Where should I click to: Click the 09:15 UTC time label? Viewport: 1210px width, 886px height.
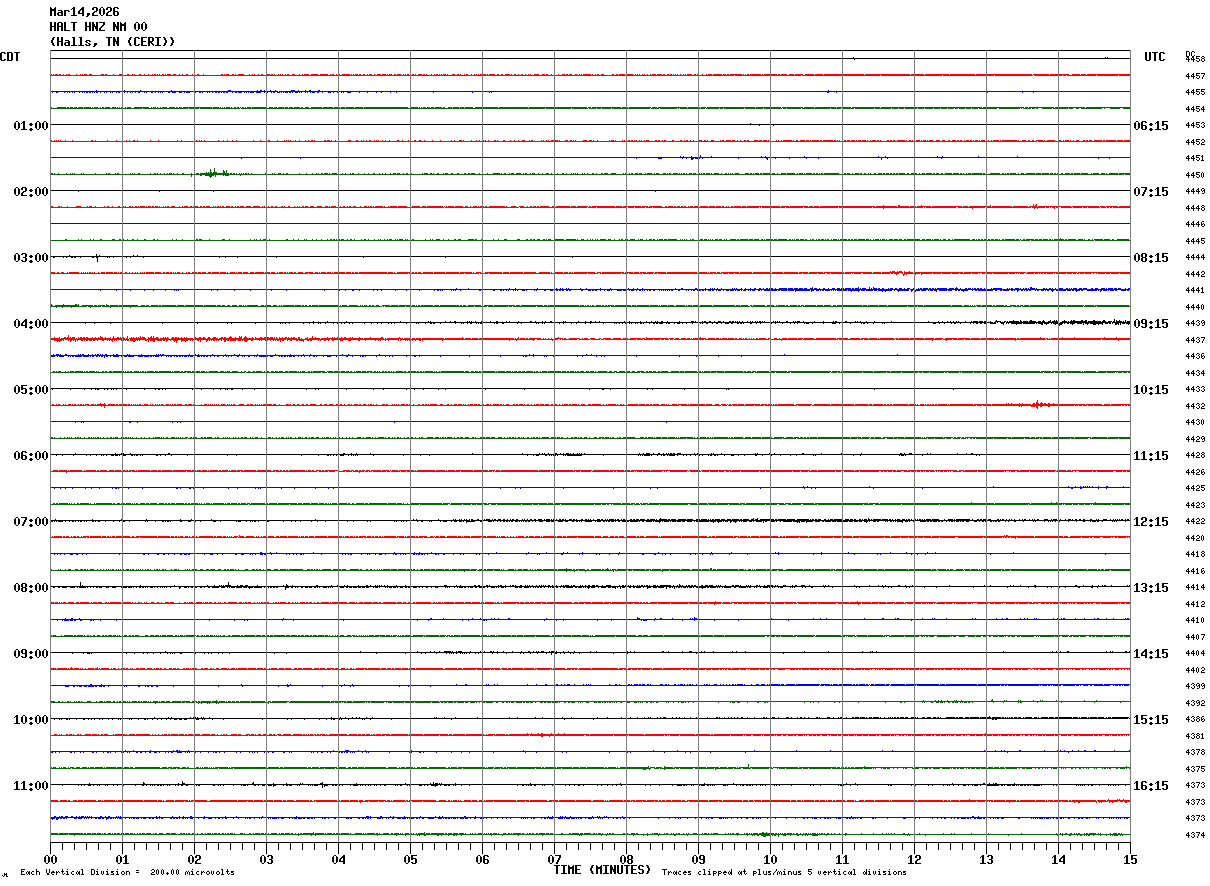point(1150,323)
